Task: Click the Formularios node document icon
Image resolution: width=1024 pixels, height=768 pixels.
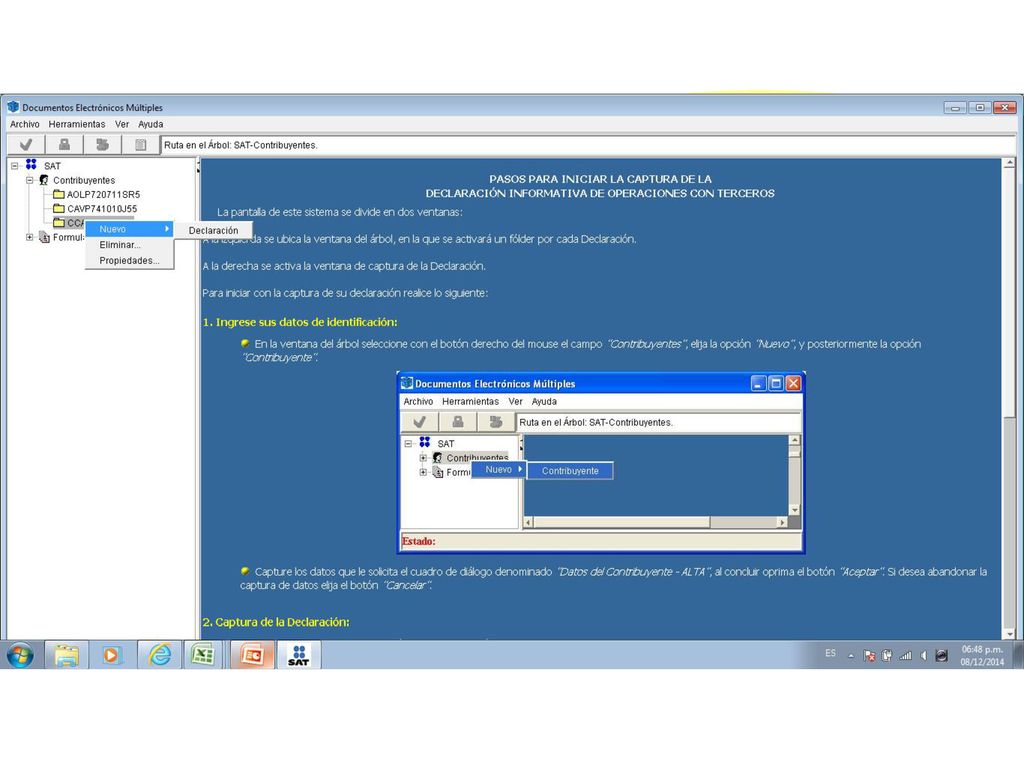Action: point(44,237)
